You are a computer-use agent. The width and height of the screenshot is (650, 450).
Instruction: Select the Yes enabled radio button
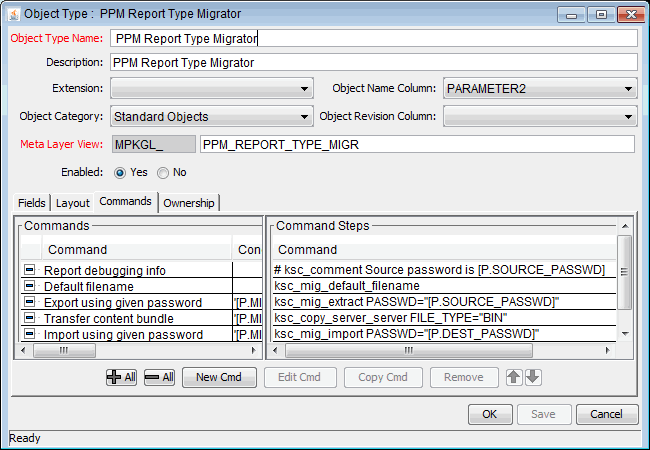point(121,172)
